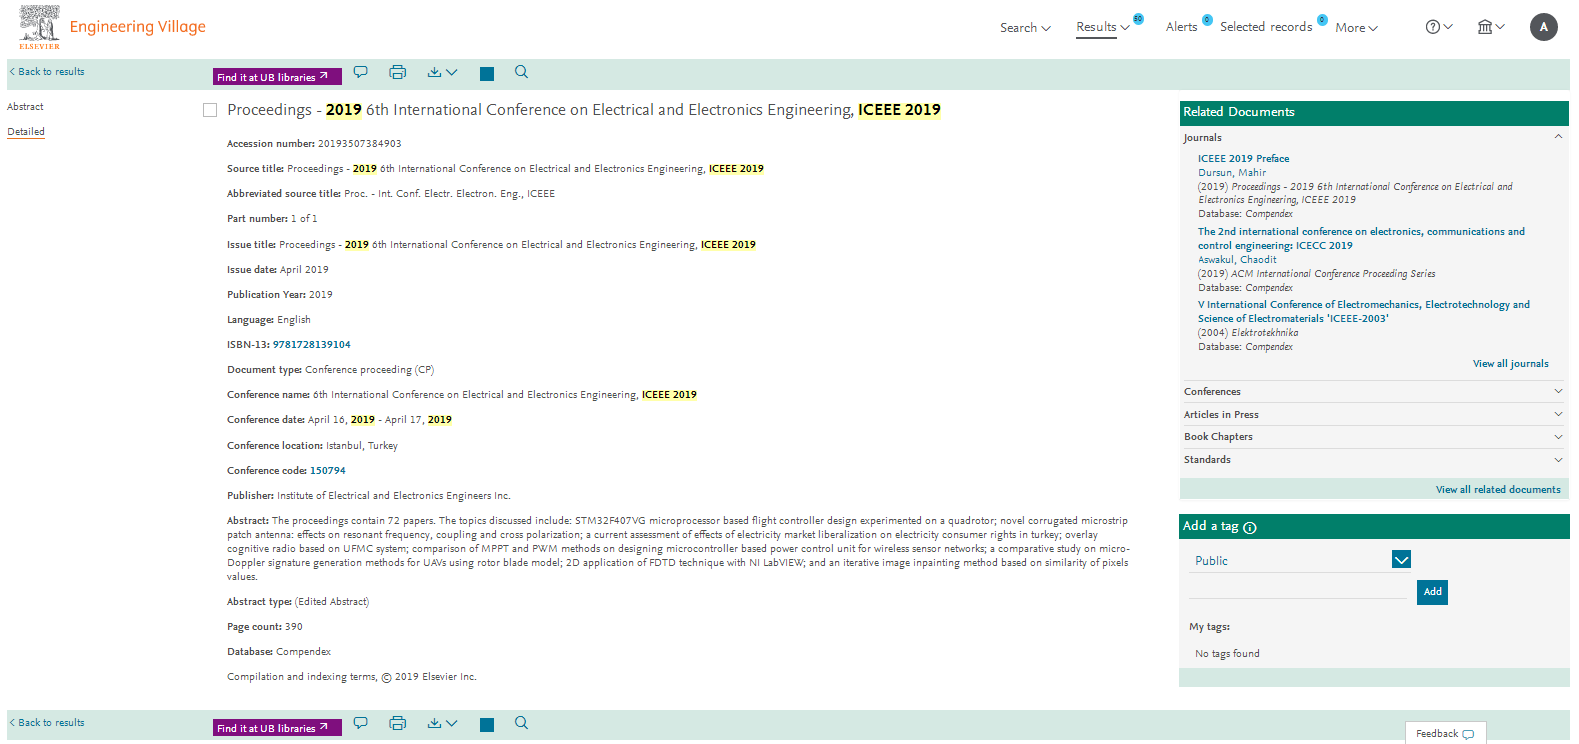Switch to the Detailed view tab

[x=26, y=132]
